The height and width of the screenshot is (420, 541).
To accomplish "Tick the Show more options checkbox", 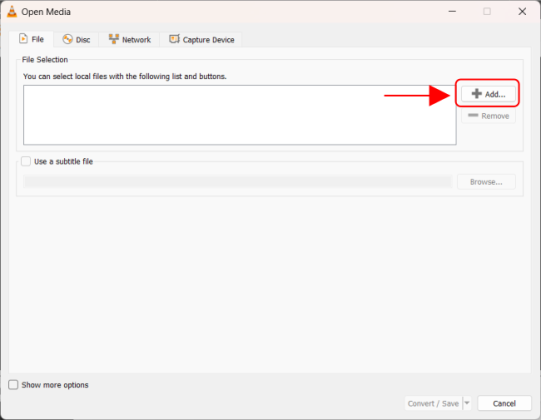I will [13, 384].
